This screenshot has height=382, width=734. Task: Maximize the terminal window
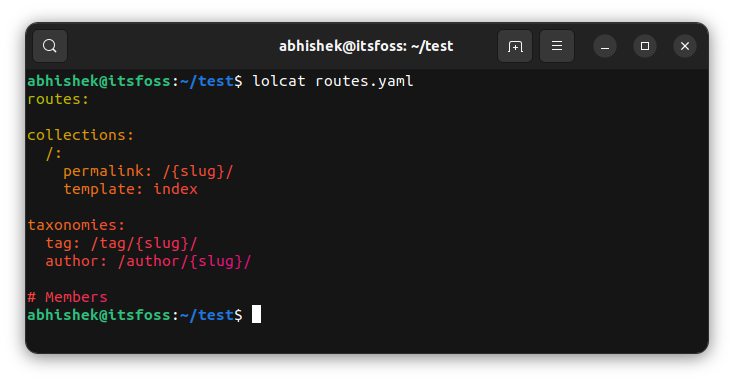(645, 46)
